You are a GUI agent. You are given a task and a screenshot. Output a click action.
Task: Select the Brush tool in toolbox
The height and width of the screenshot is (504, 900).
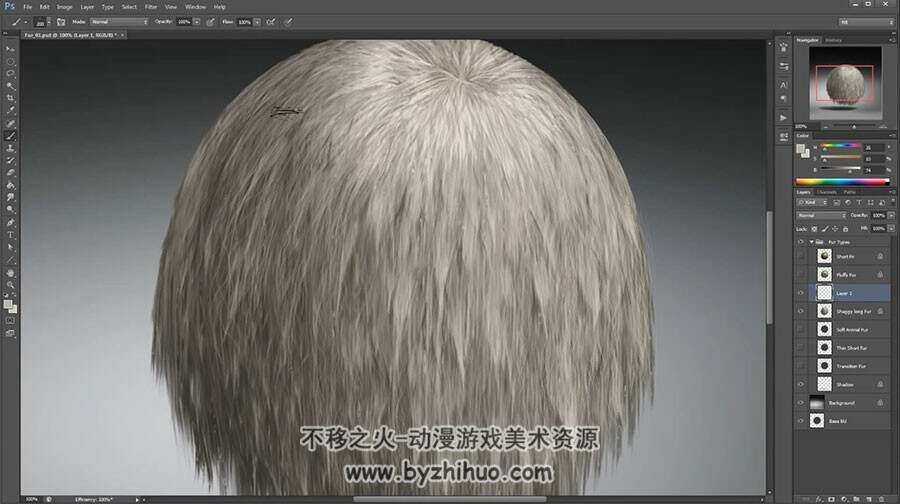tap(10, 136)
